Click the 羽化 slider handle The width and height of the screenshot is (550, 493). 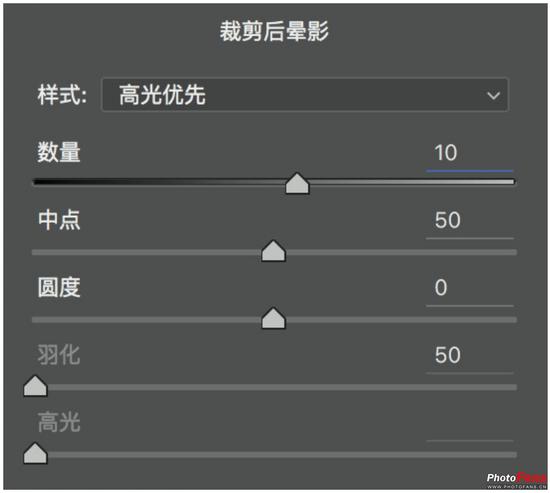(35, 386)
